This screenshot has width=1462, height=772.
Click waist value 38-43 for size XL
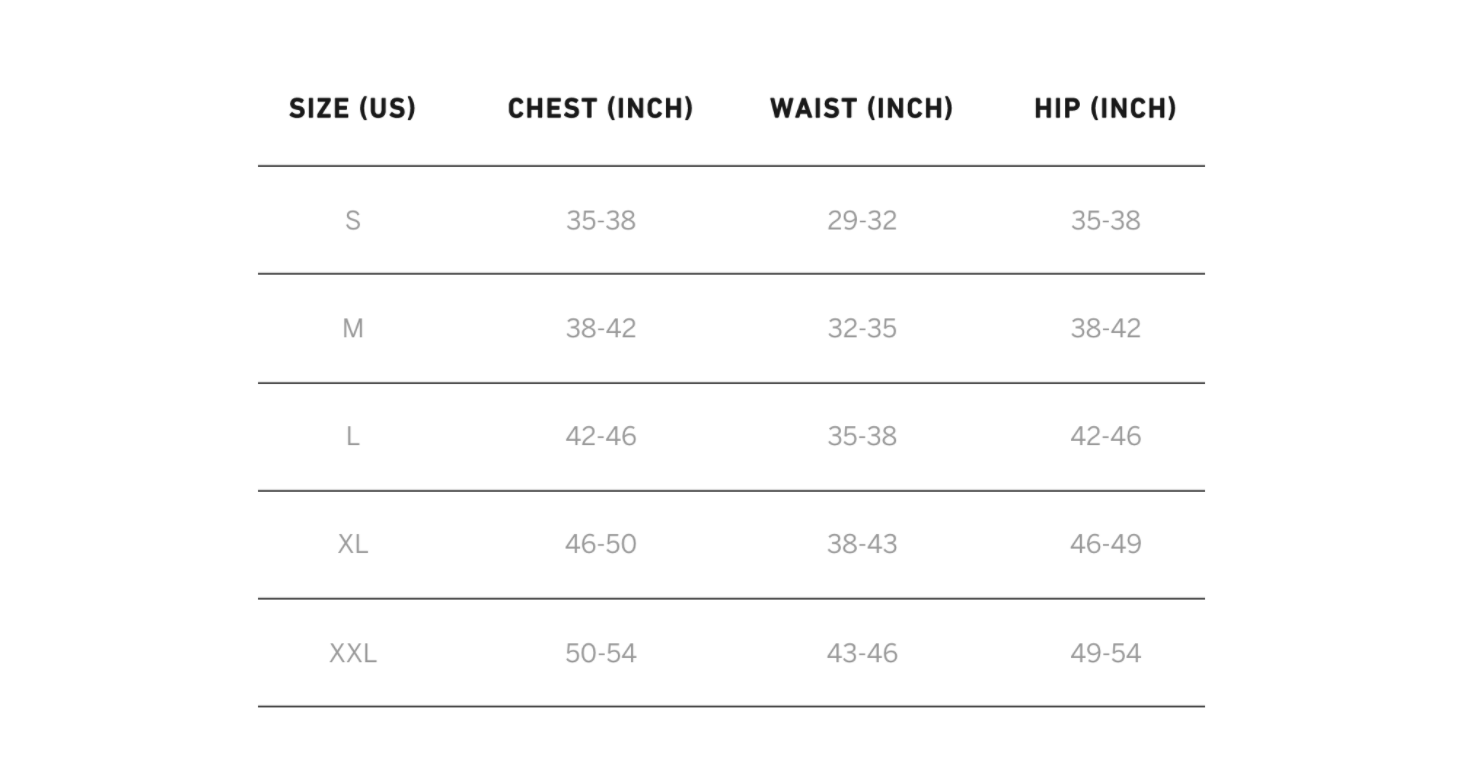pyautogui.click(x=861, y=544)
